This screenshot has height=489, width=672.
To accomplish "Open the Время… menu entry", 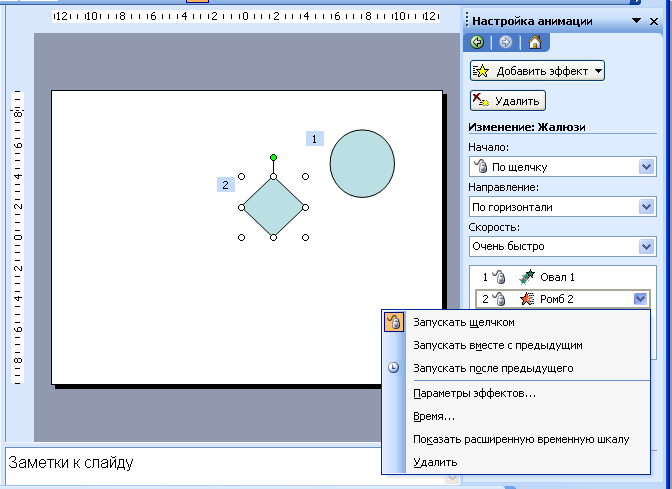I will (516, 417).
